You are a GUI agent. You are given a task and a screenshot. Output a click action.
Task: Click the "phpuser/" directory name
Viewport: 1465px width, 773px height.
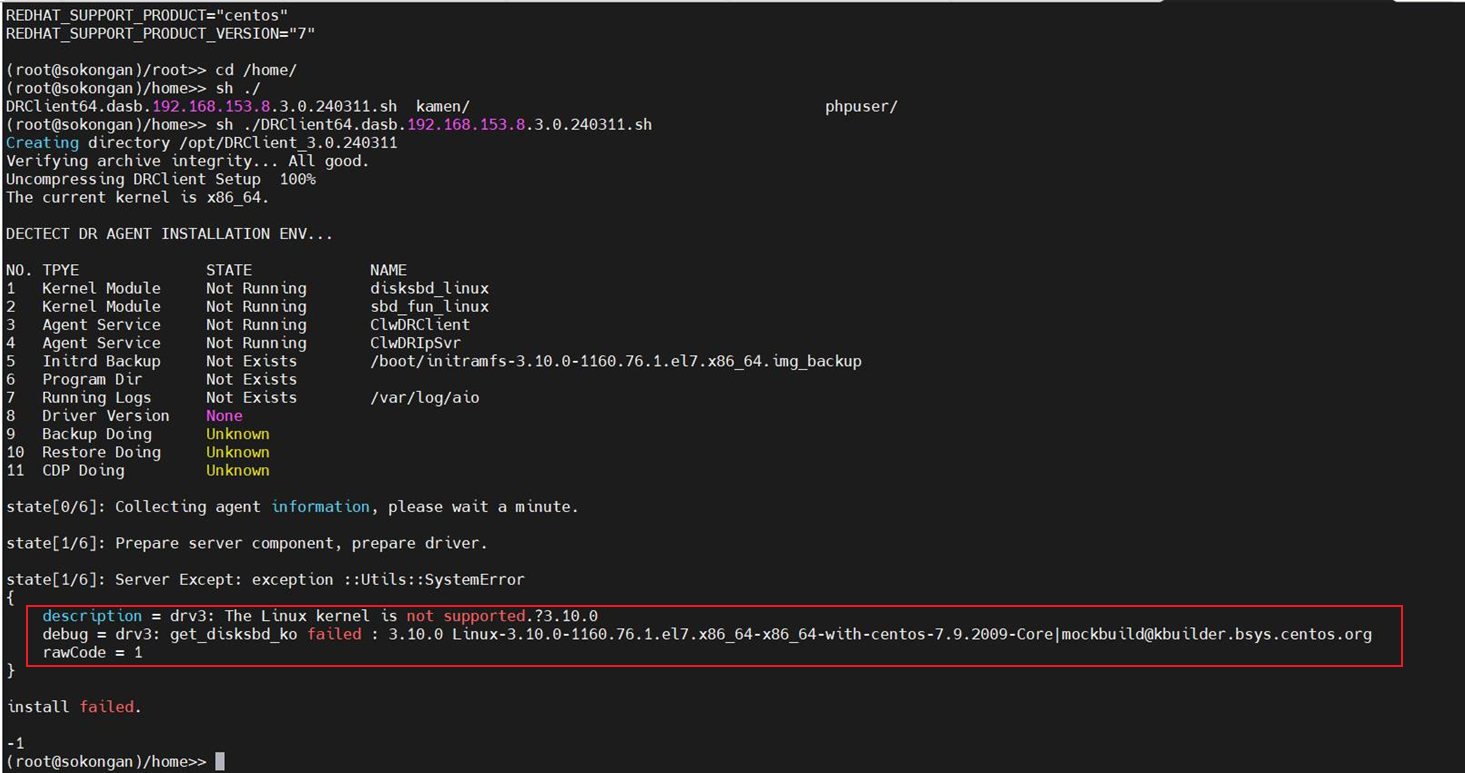tap(861, 106)
